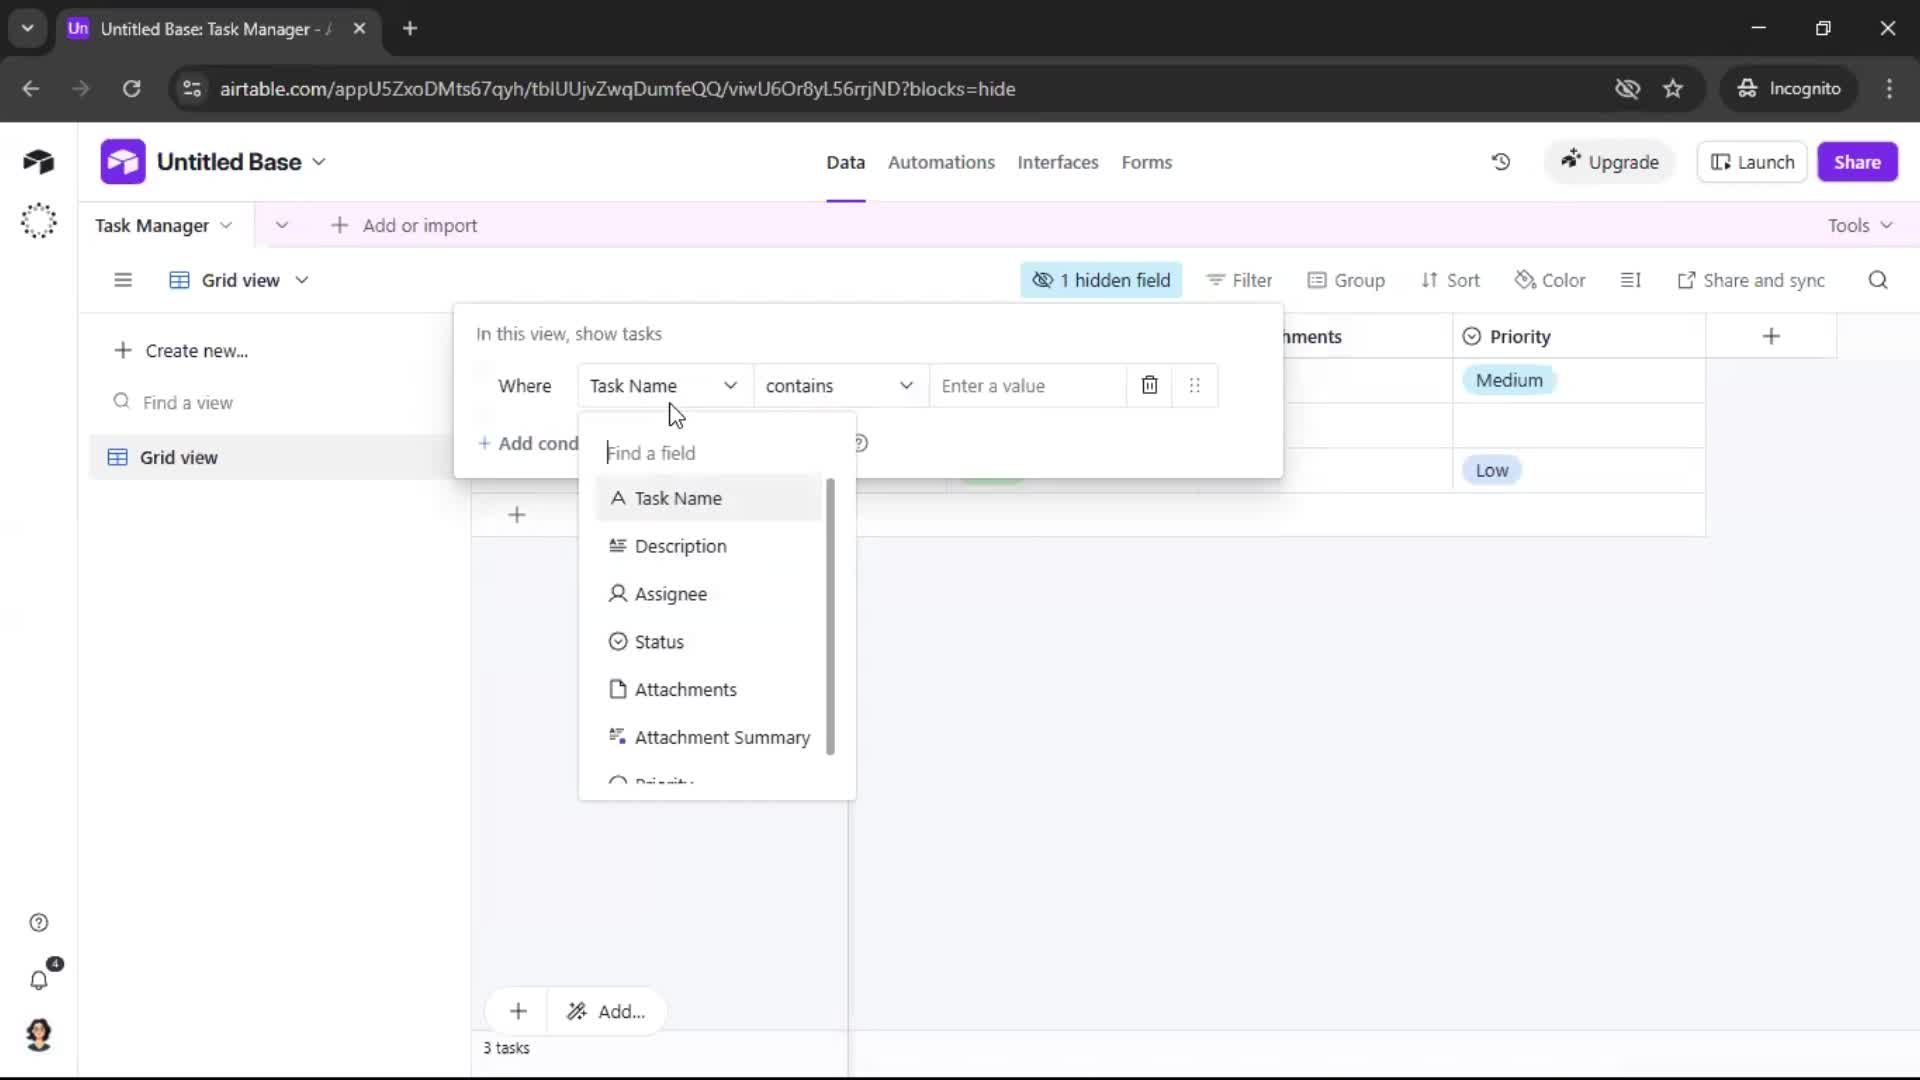Choose the Attachments field option
The width and height of the screenshot is (1920, 1080).
[x=709, y=690]
